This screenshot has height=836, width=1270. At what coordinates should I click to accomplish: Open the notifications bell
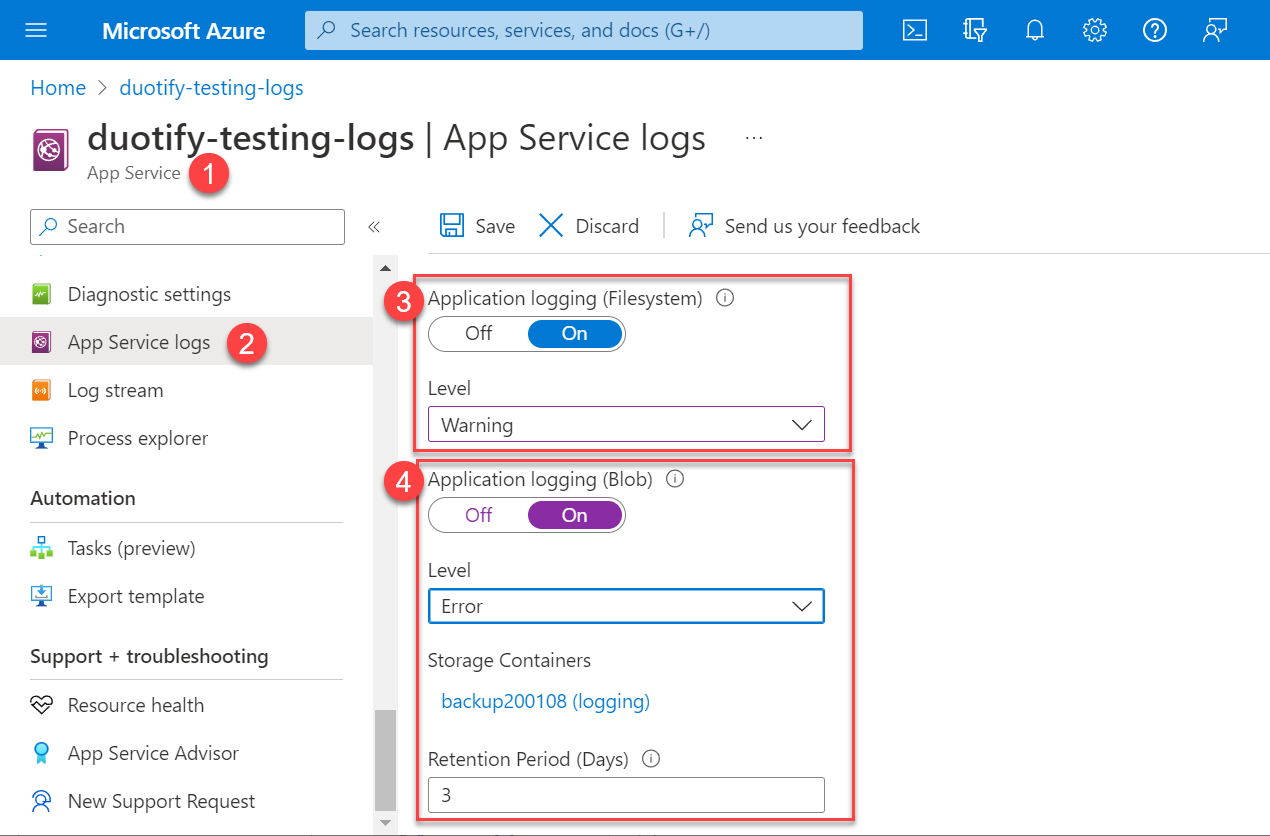(x=1035, y=30)
